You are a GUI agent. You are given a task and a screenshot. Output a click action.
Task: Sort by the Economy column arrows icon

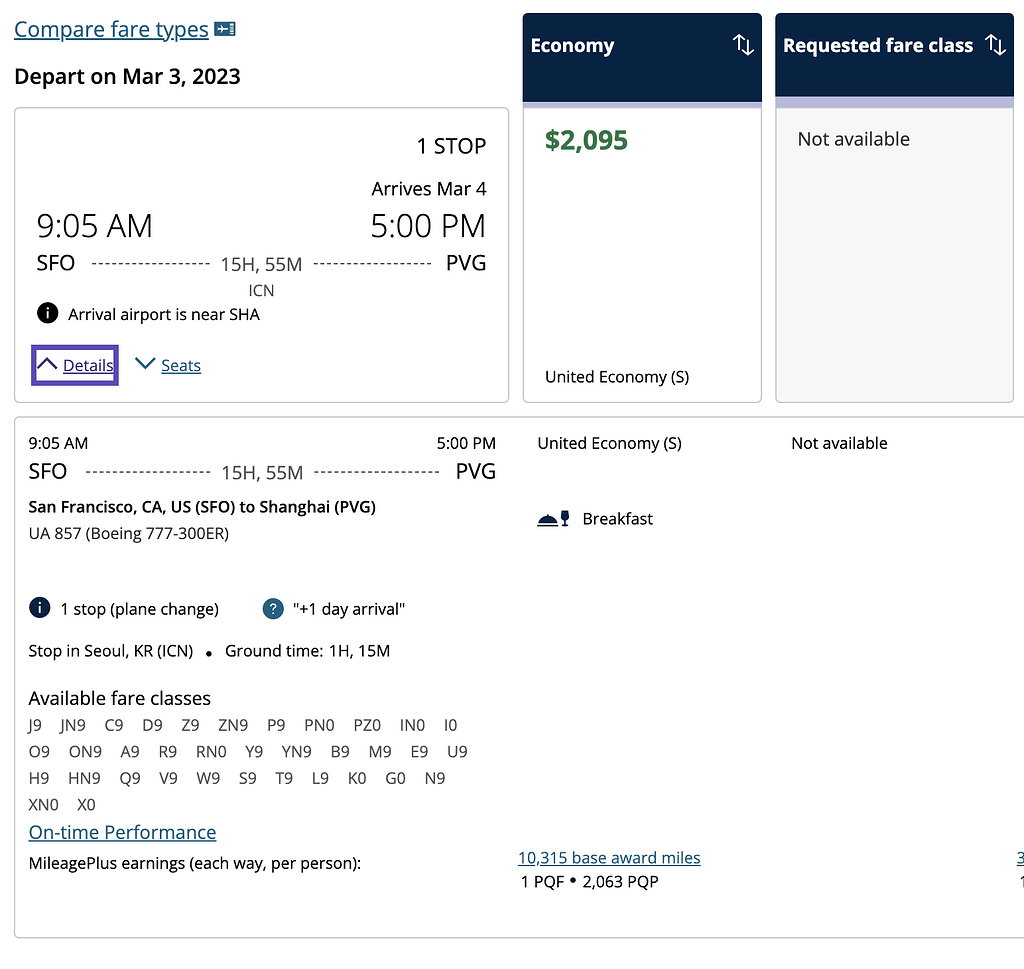(x=743, y=44)
